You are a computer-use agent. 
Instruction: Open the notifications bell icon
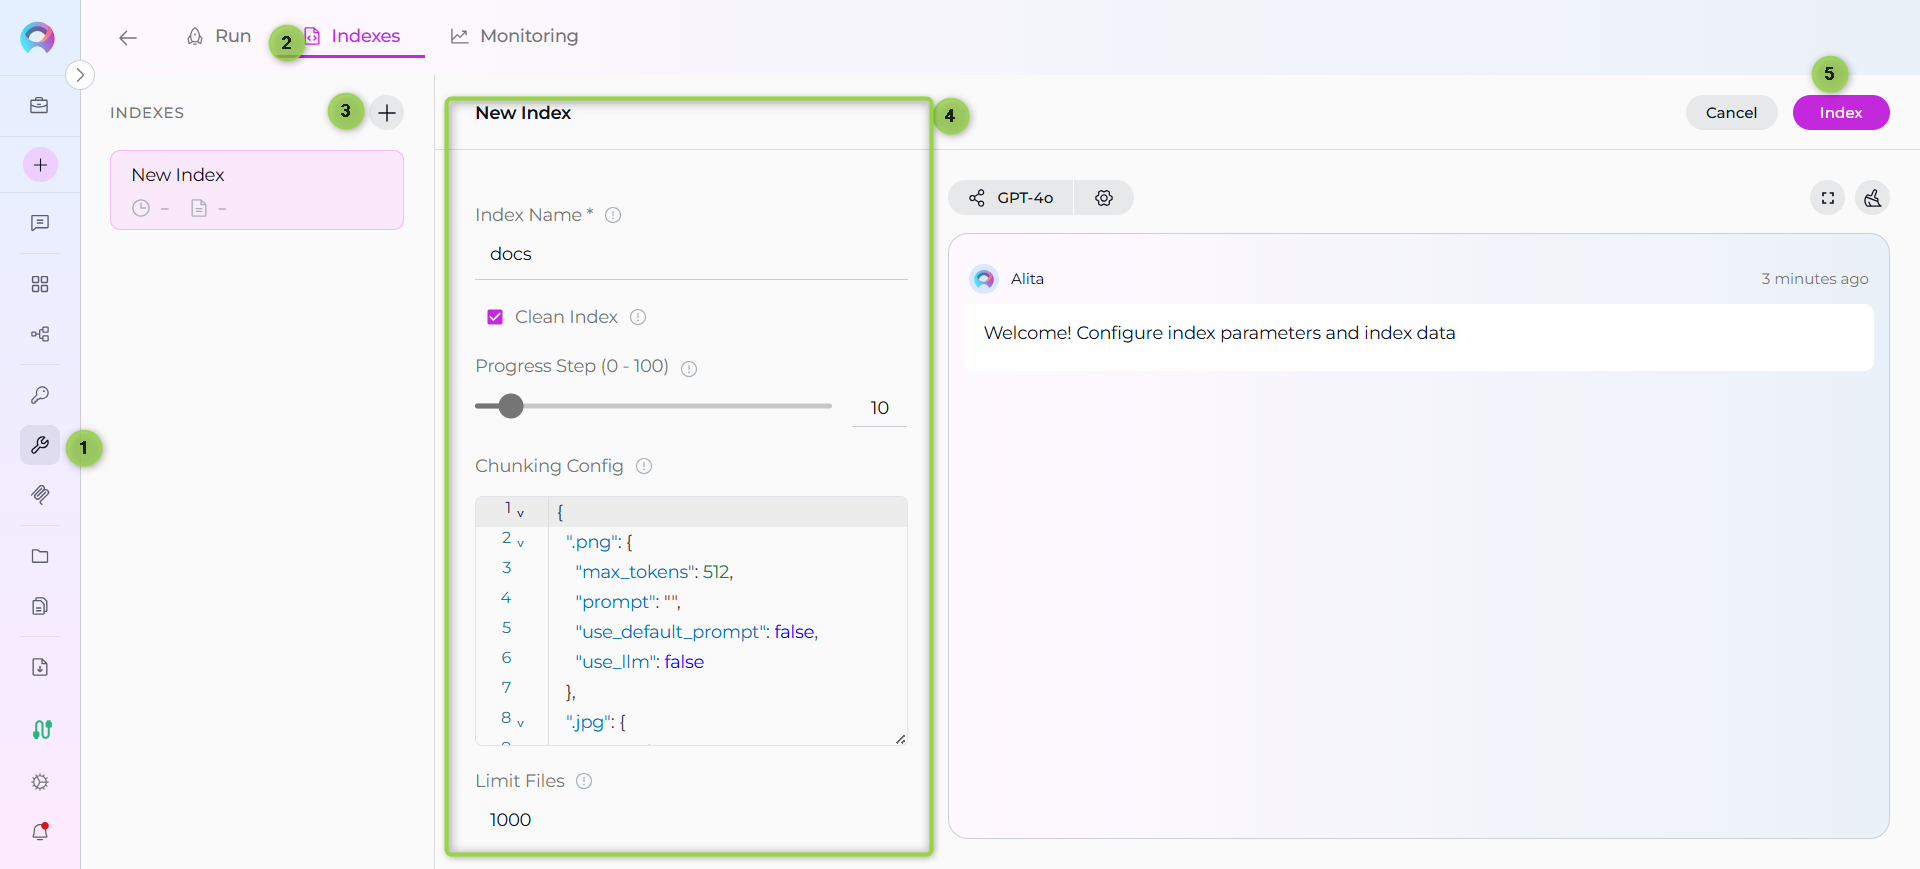40,831
